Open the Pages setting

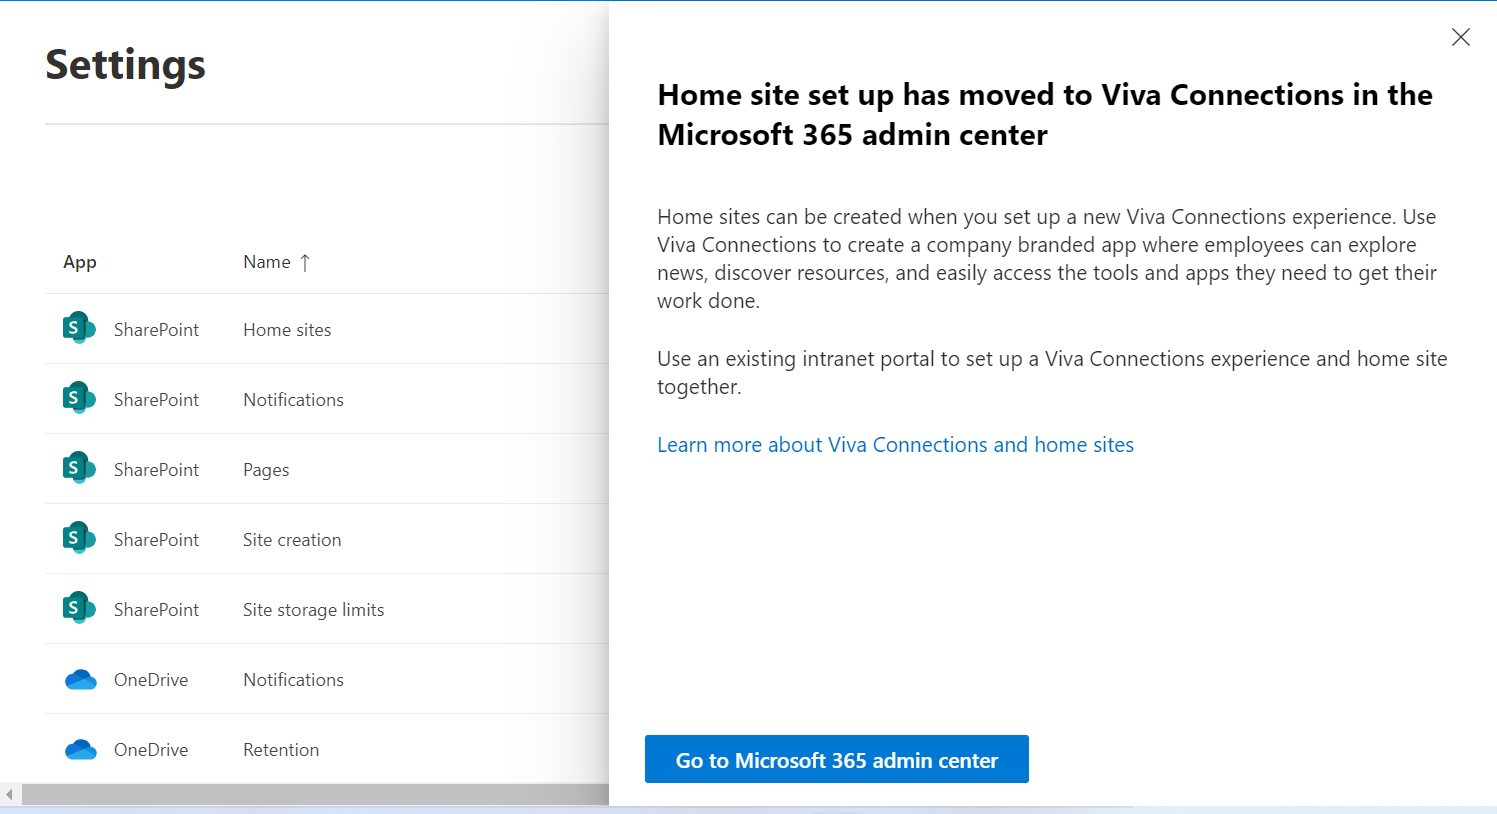(x=266, y=470)
